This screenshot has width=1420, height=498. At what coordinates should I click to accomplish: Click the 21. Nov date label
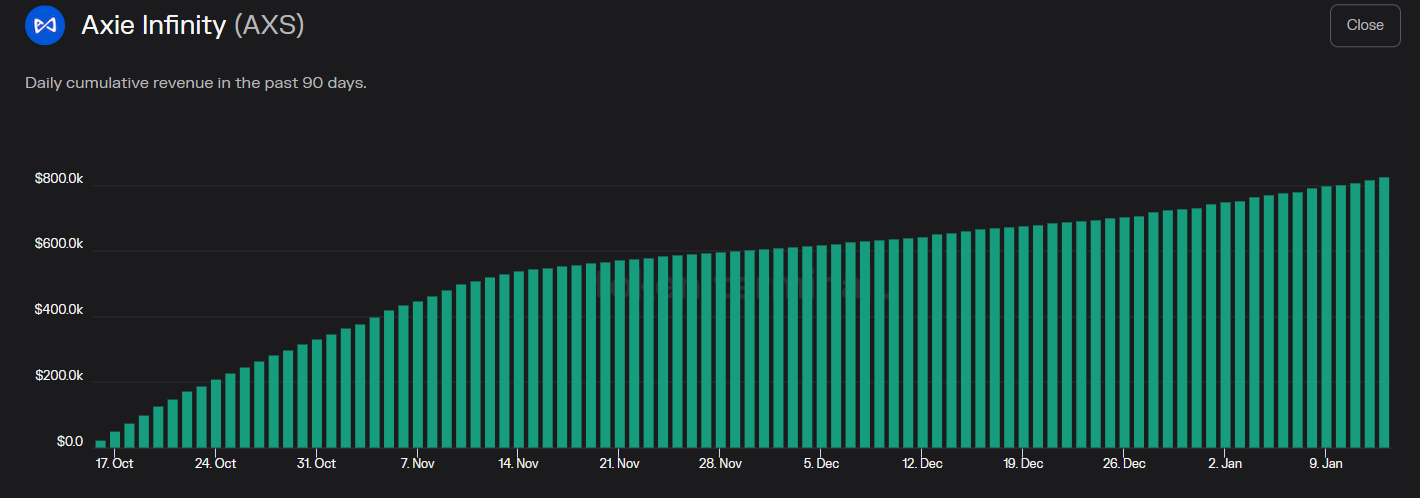point(619,464)
